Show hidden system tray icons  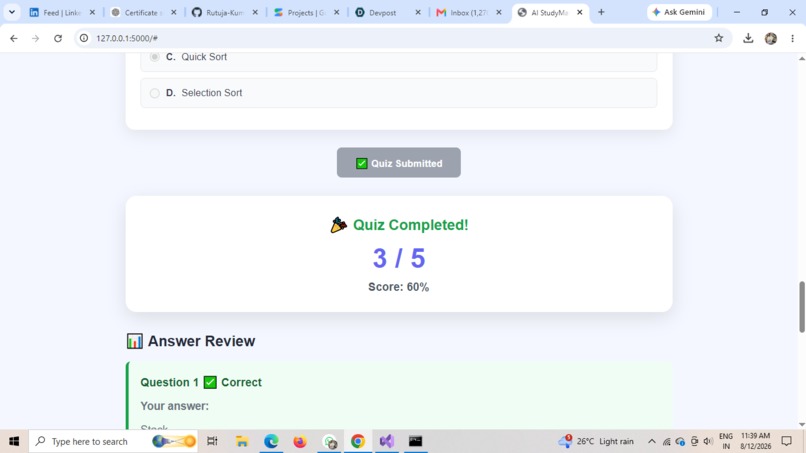[x=651, y=441]
